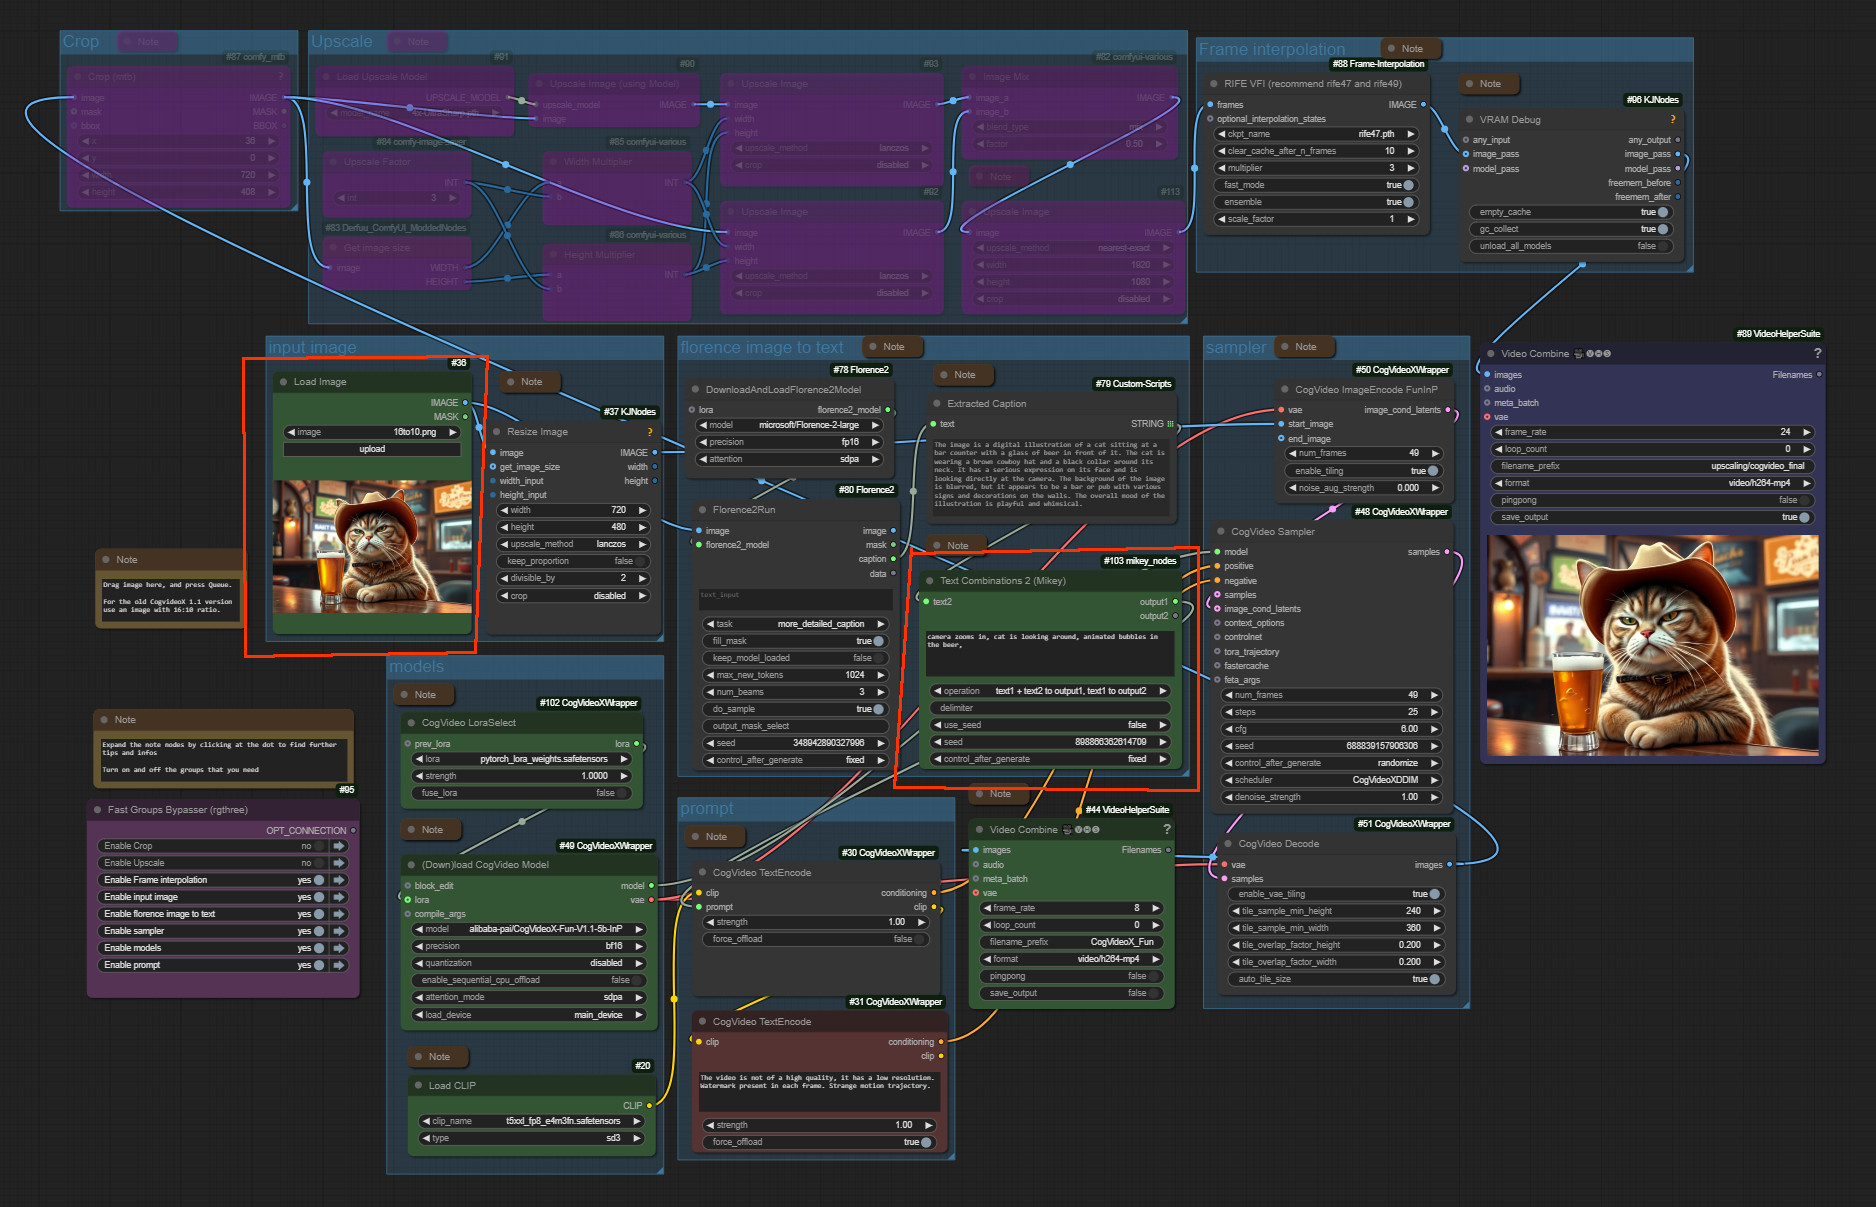Click the cat image preview in Load Image
This screenshot has height=1207, width=1876.
372,547
